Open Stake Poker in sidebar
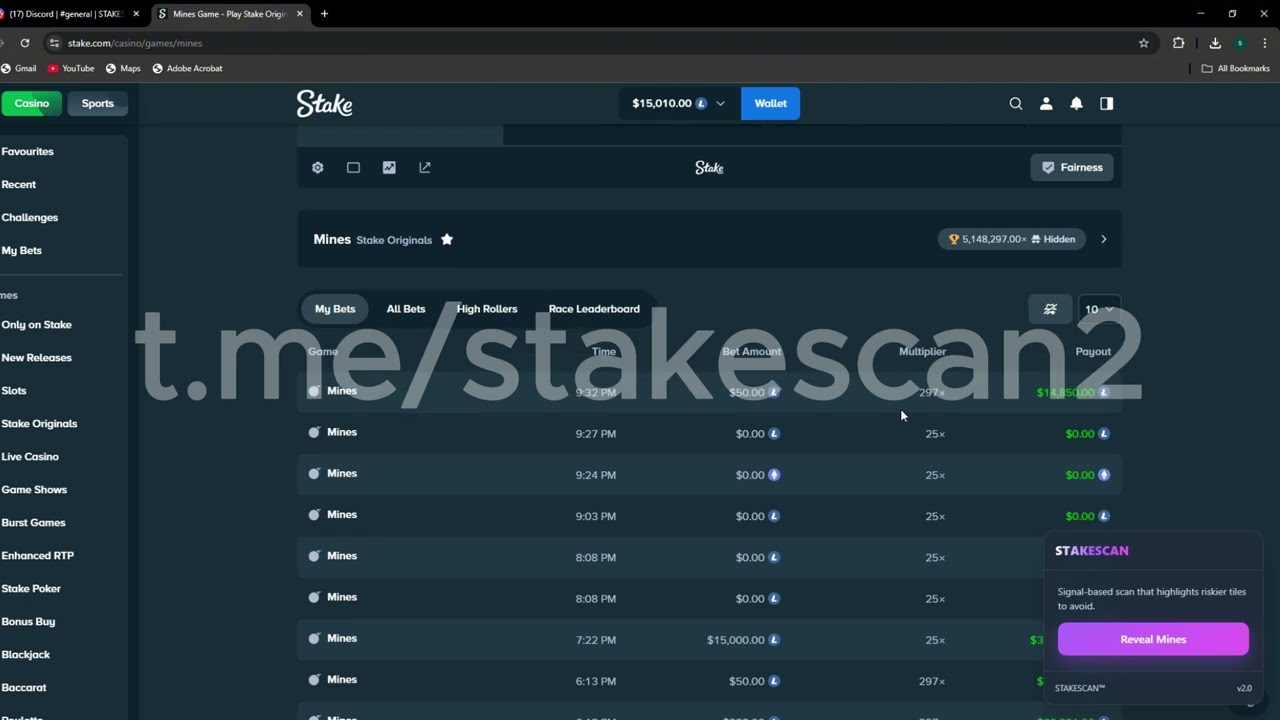The height and width of the screenshot is (720, 1280). [x=31, y=589]
